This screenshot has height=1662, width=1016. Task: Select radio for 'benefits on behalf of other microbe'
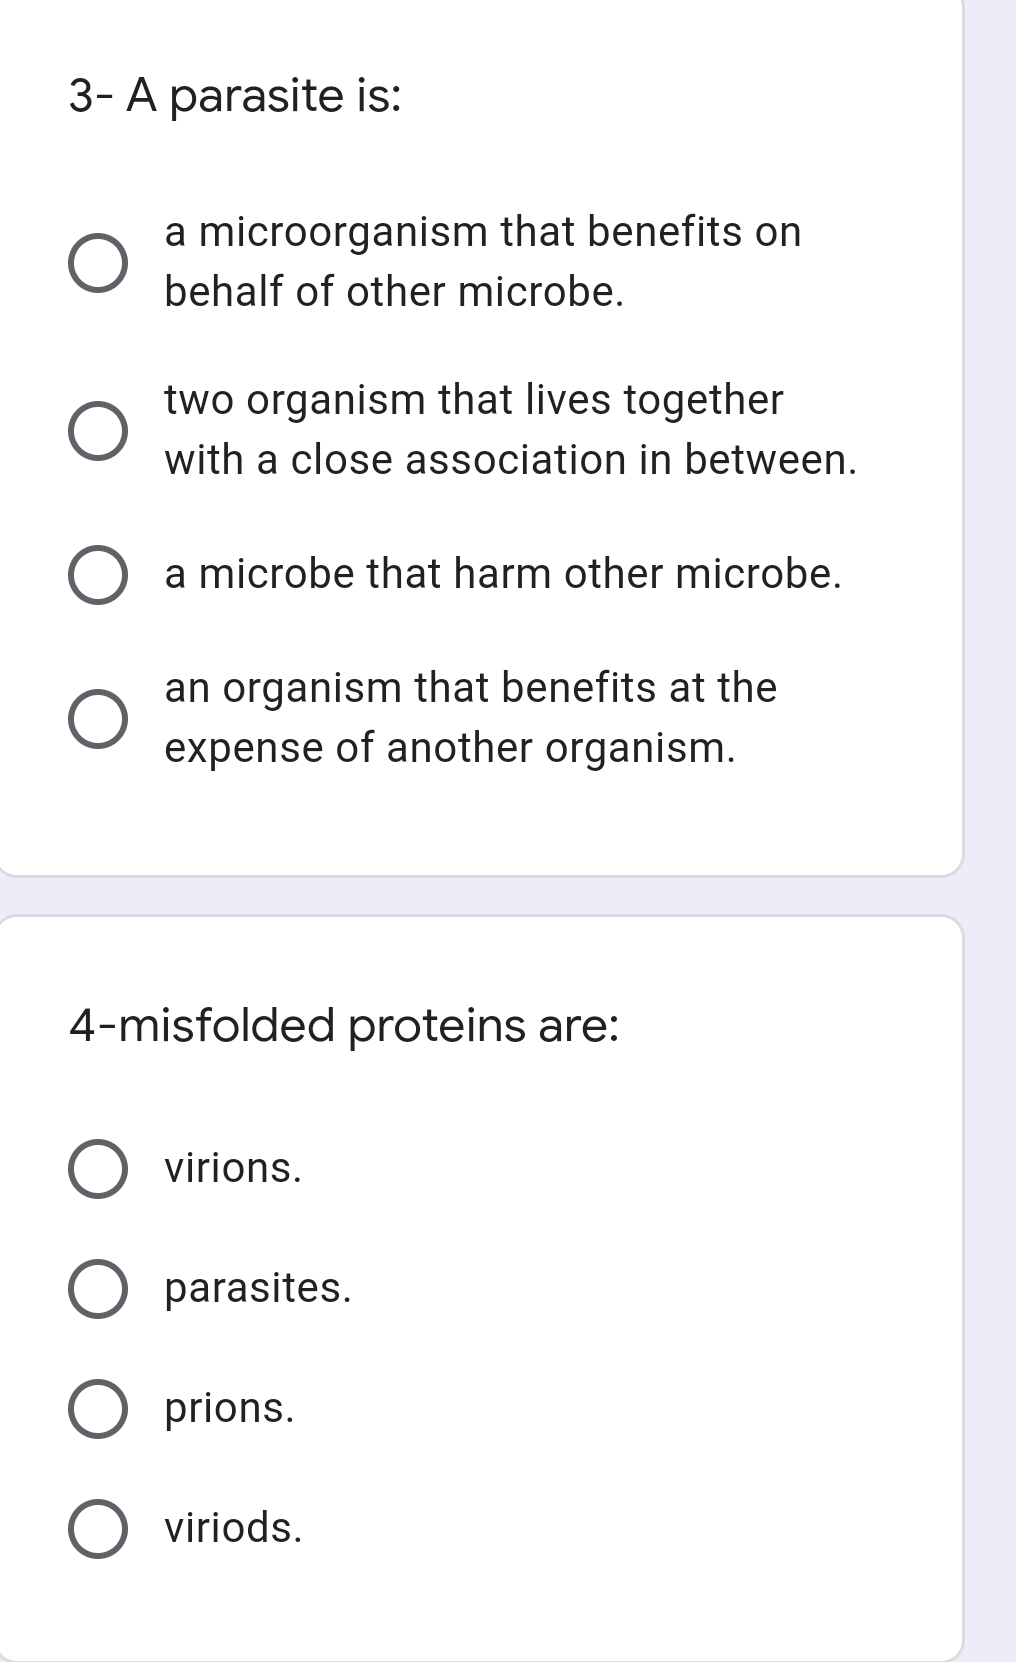click(x=98, y=263)
